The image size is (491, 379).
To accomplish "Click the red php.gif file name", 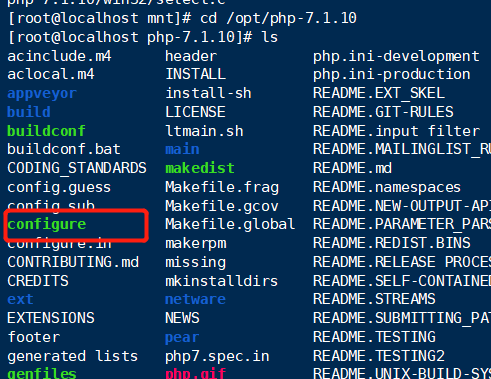I will (195, 373).
